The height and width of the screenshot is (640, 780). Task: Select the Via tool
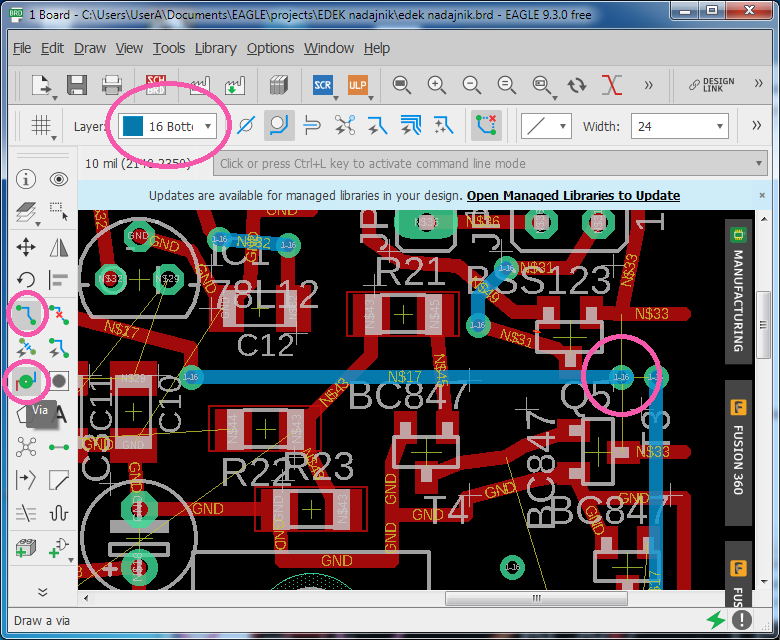pos(26,381)
